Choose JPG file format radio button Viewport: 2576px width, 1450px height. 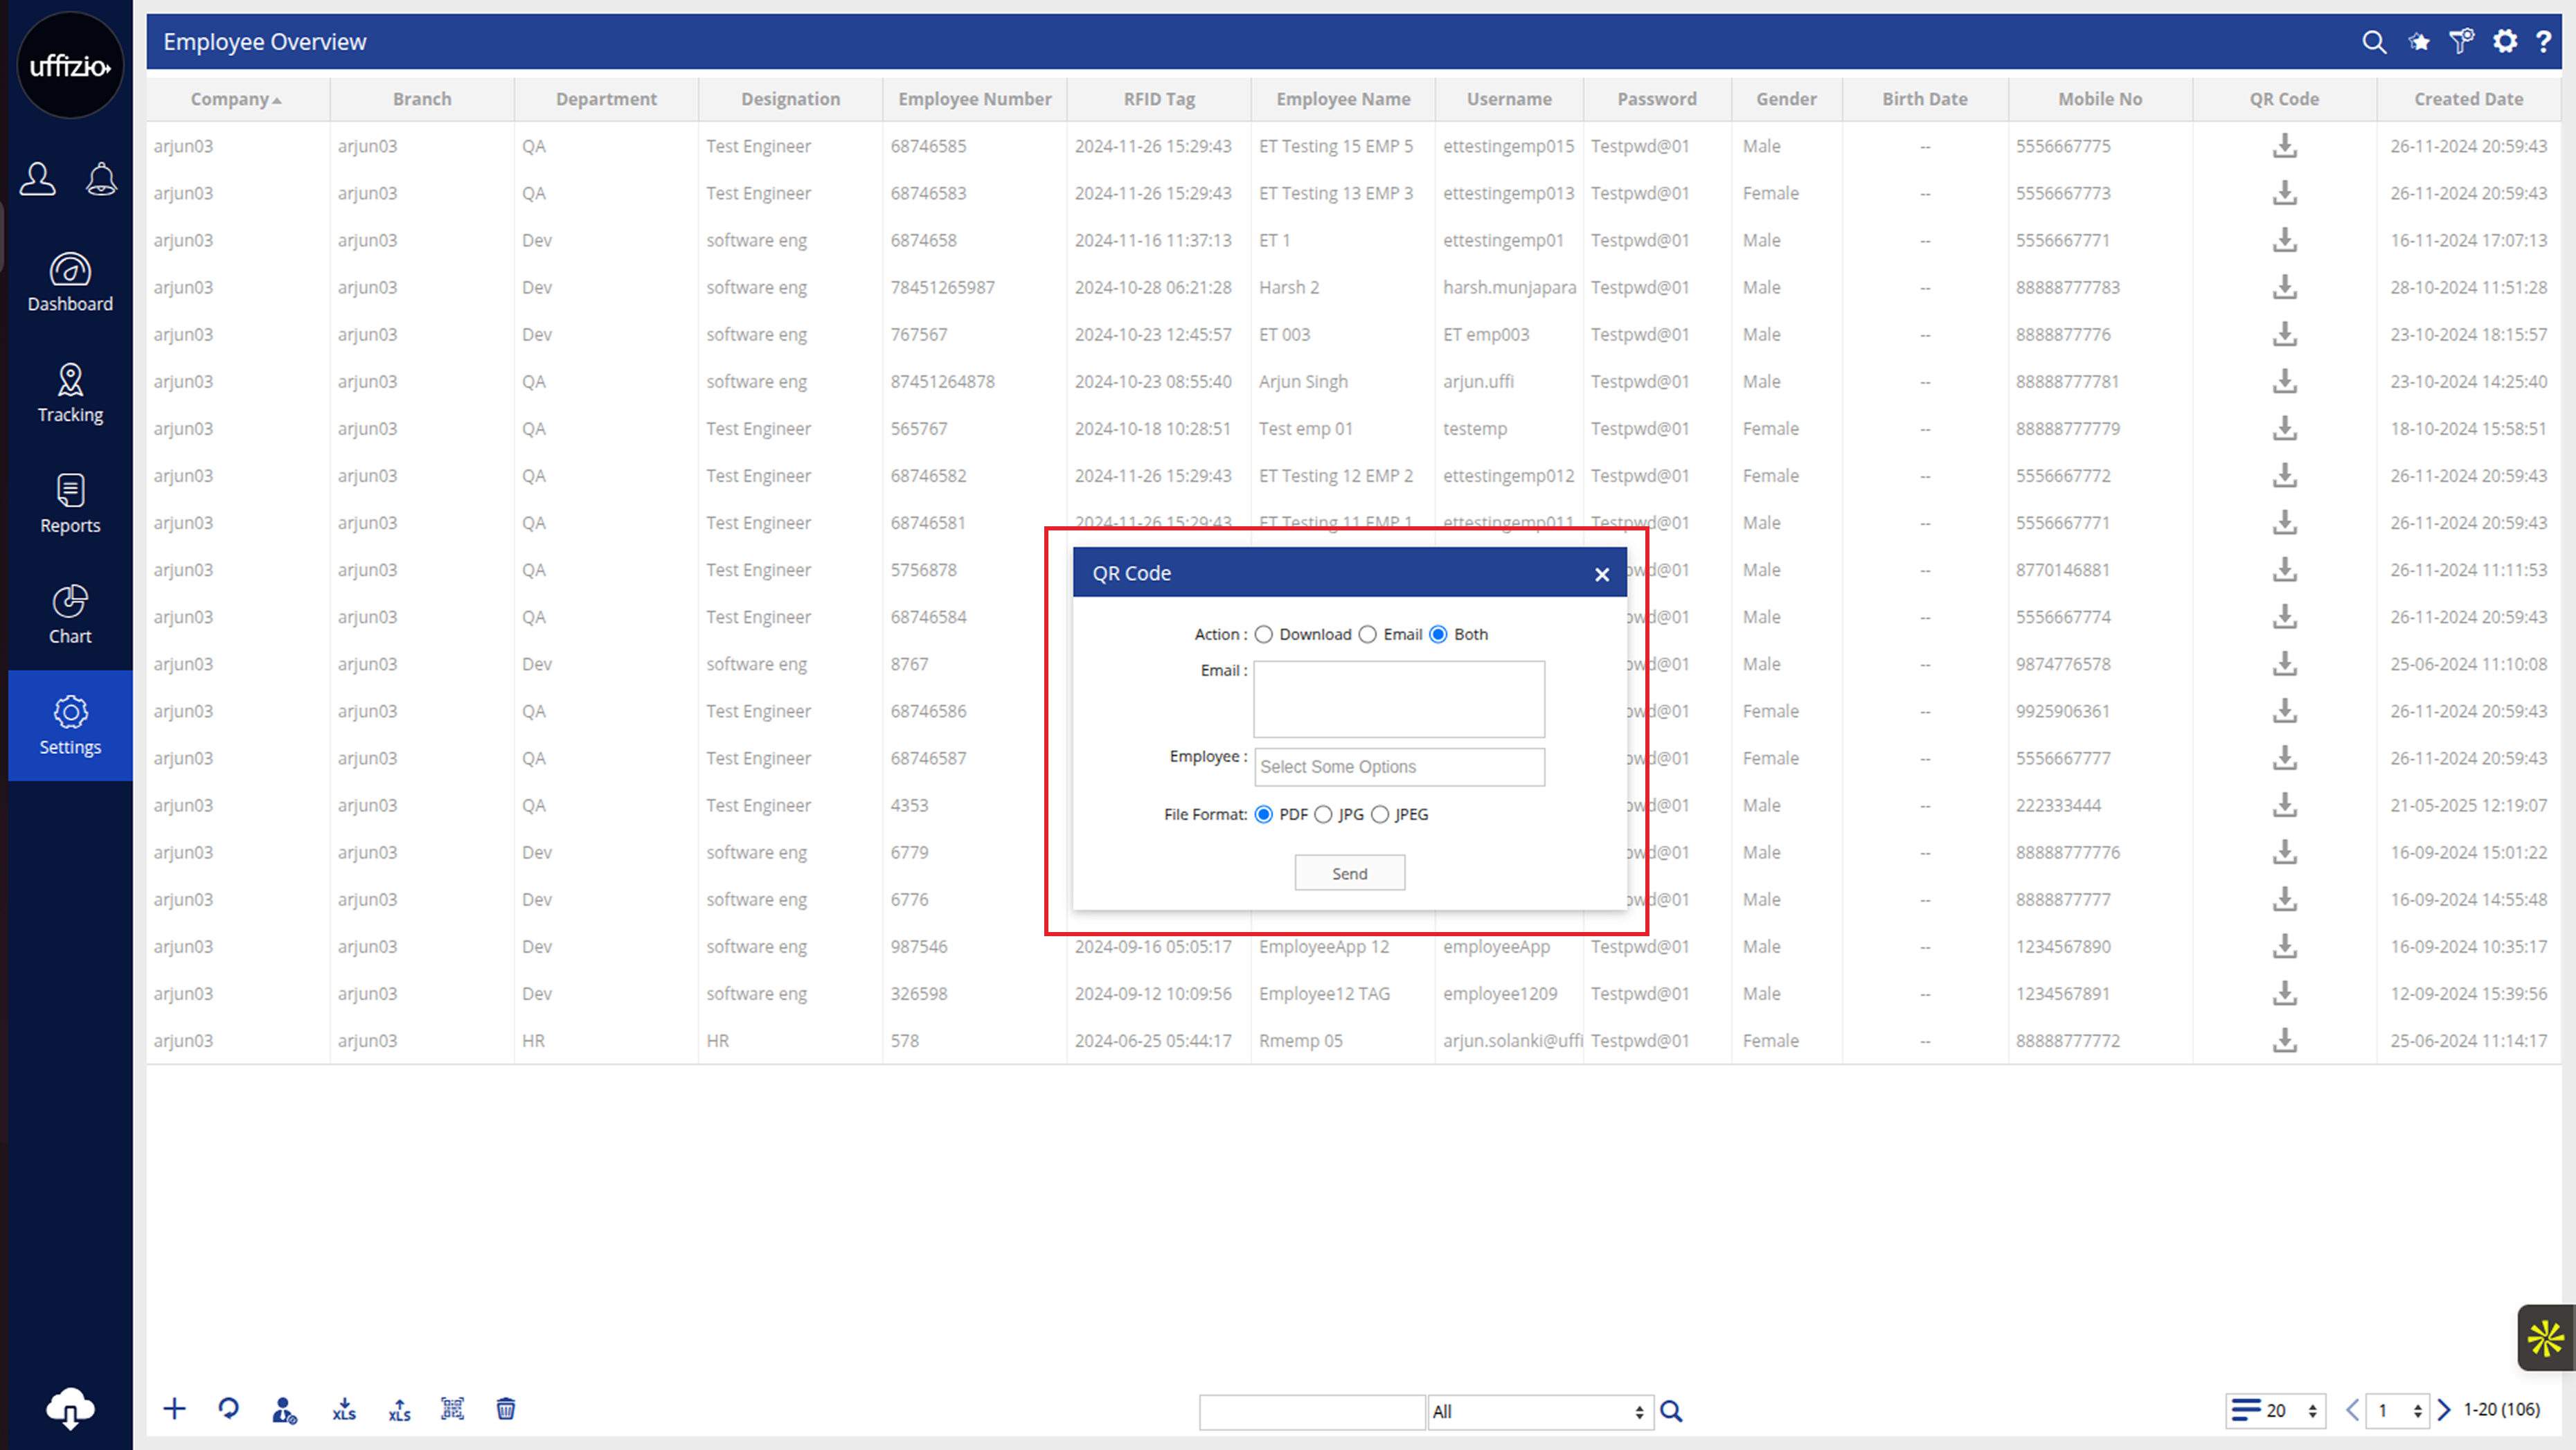click(x=1324, y=814)
